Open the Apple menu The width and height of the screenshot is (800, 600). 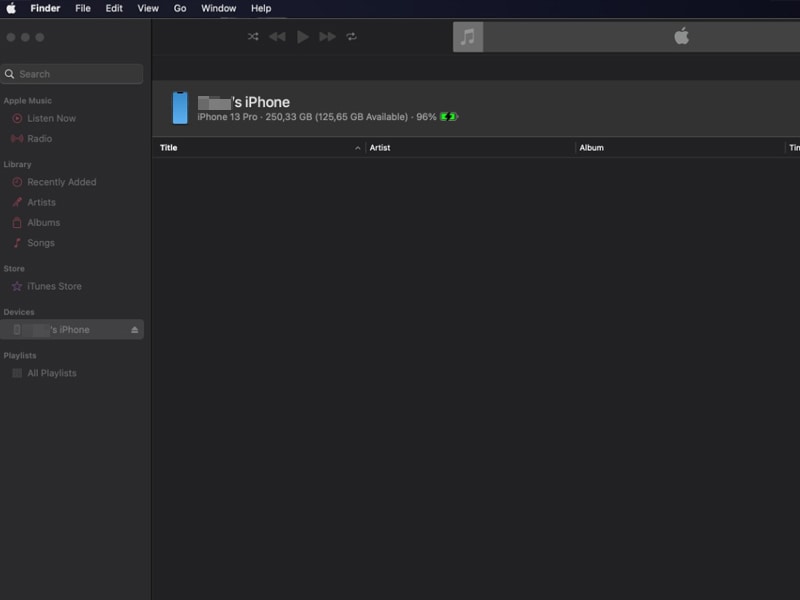tap(11, 9)
